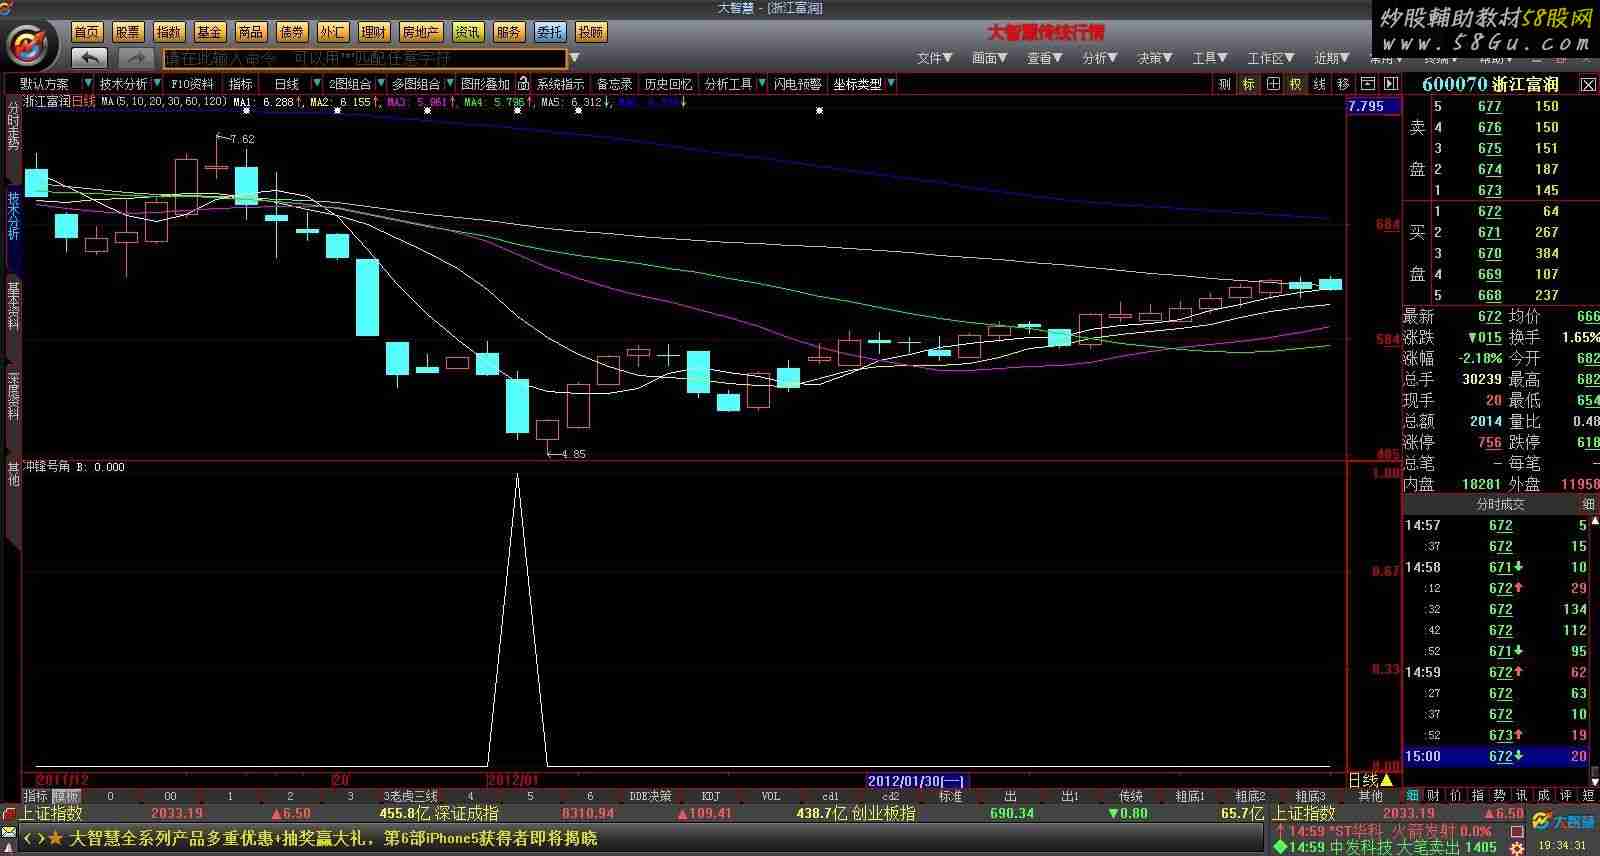
Task: Click 系统指示 in the toolbar
Action: (x=561, y=84)
